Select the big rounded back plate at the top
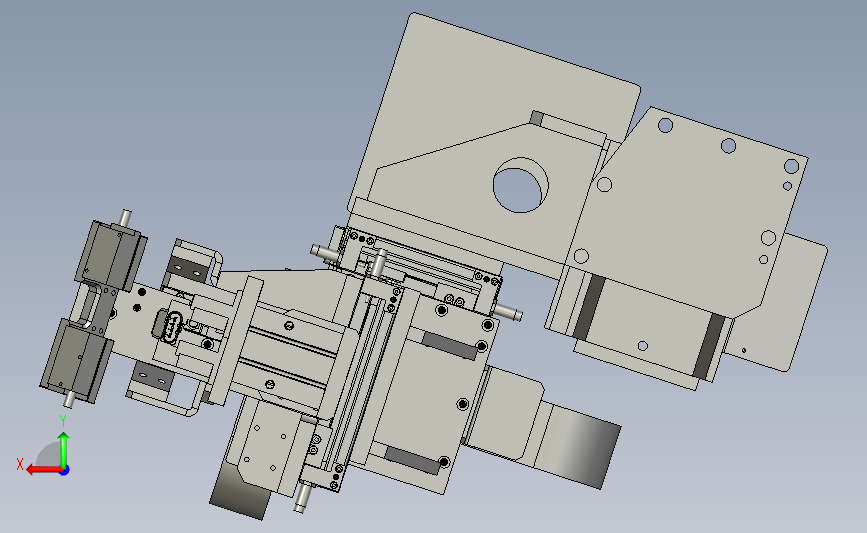867x533 pixels. pos(492,111)
